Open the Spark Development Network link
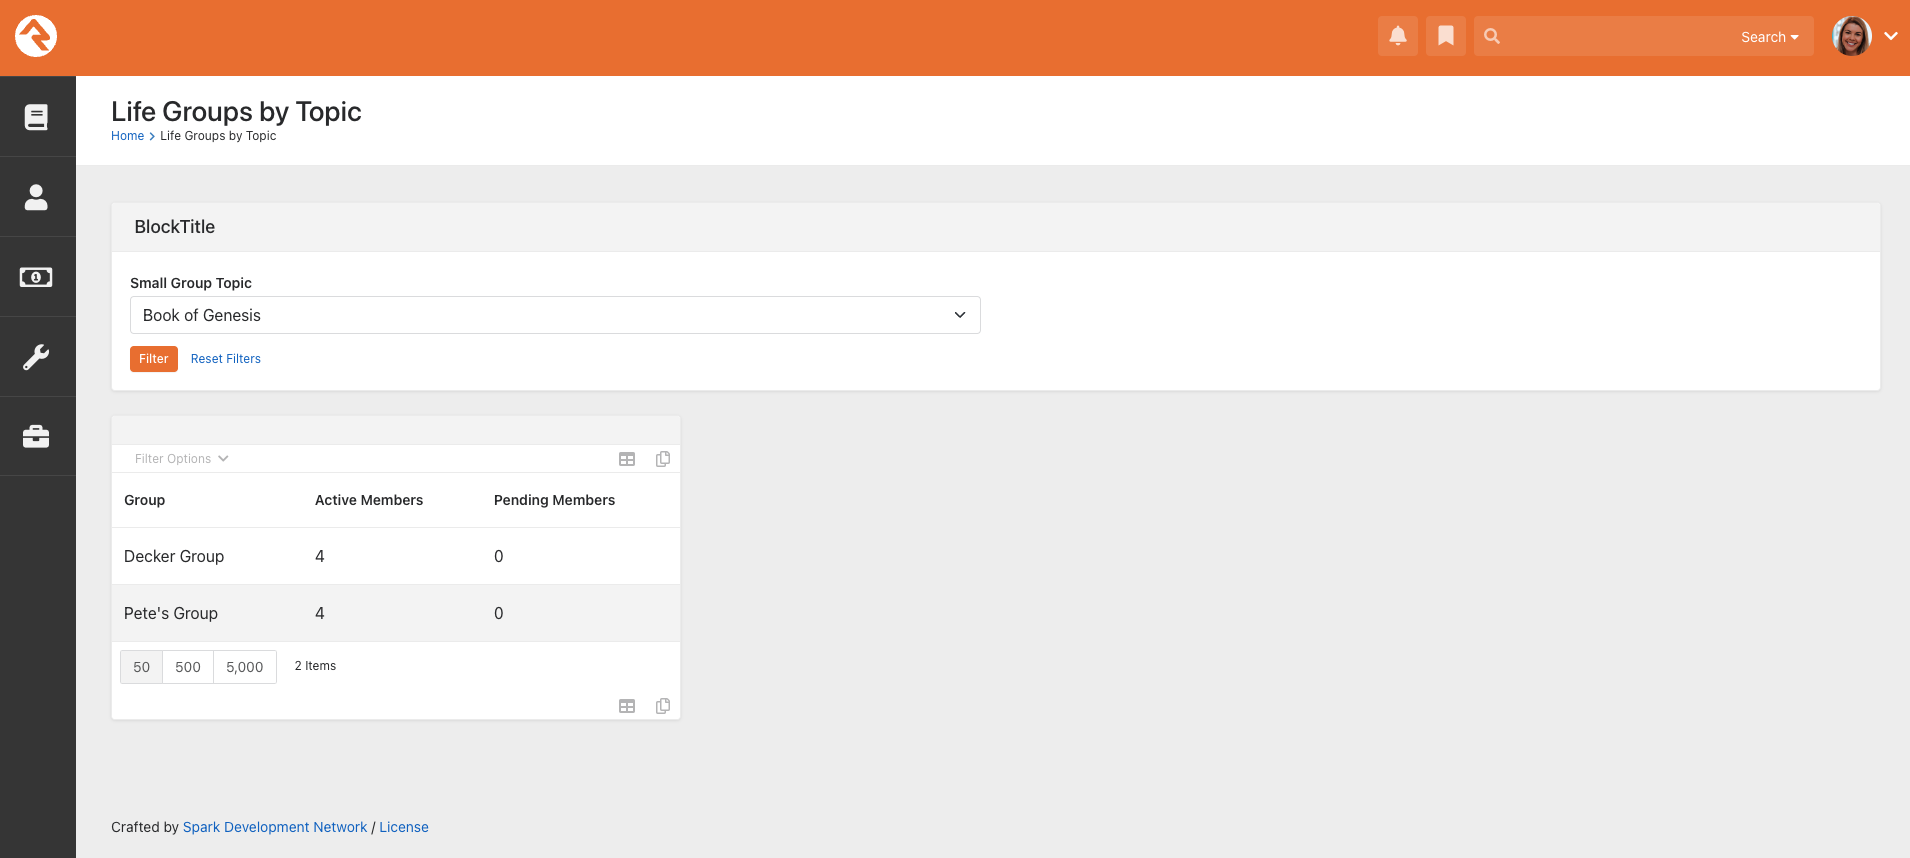Screen dimensions: 1910x858 [275, 827]
